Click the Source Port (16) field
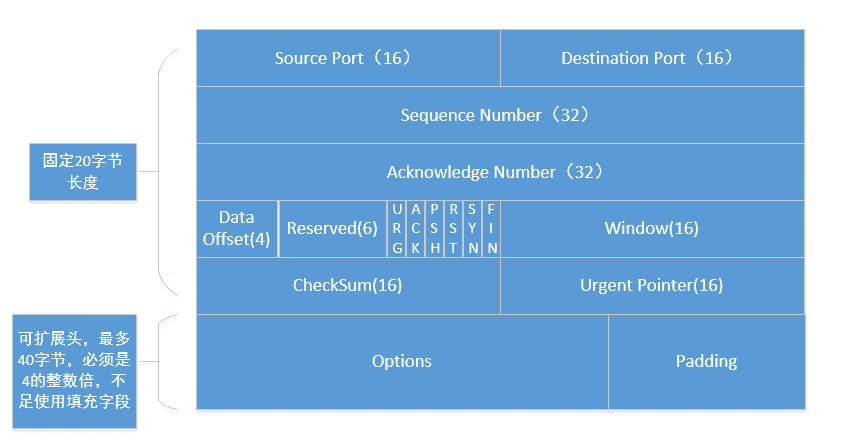Screen dimensions: 844x446 point(348,58)
